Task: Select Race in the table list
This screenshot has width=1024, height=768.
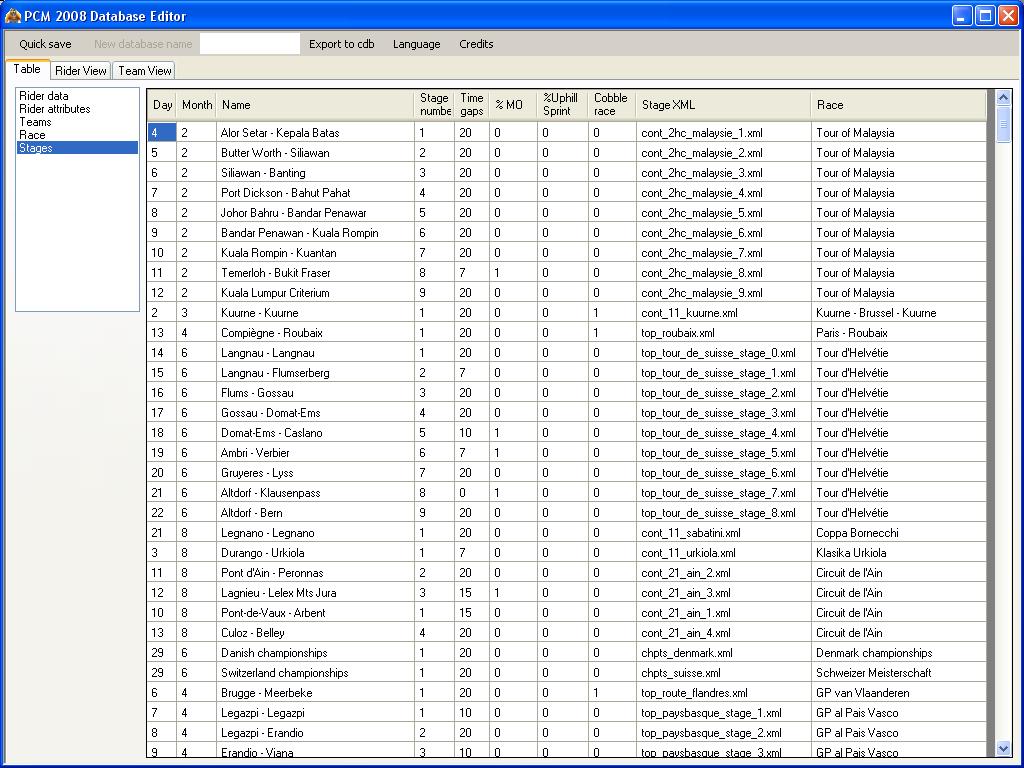Action: click(x=32, y=135)
